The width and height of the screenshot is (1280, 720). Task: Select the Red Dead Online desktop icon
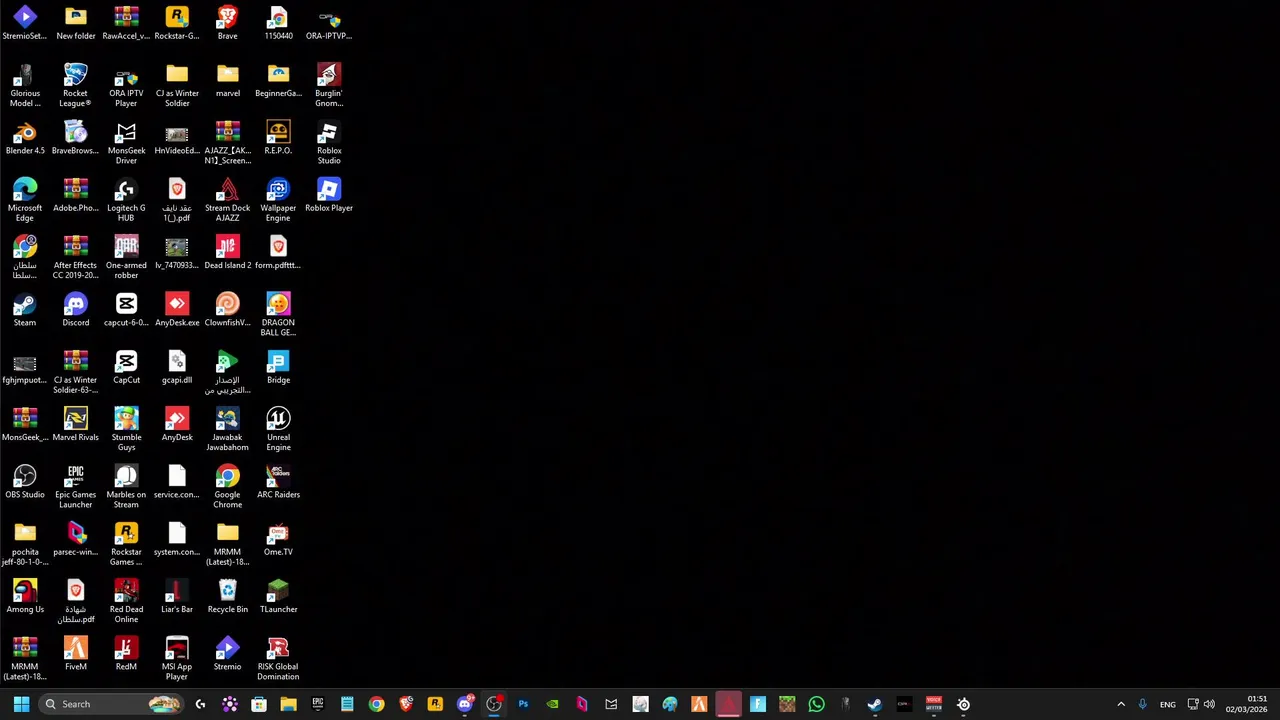[x=126, y=601]
